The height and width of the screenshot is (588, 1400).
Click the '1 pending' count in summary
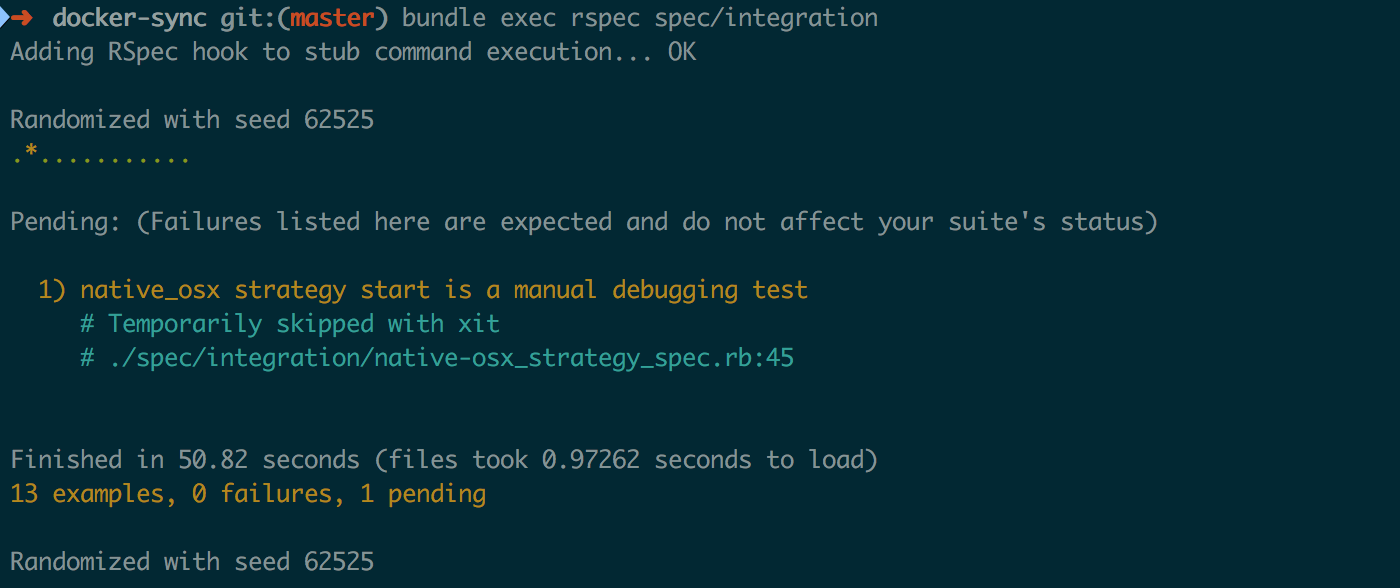[423, 494]
